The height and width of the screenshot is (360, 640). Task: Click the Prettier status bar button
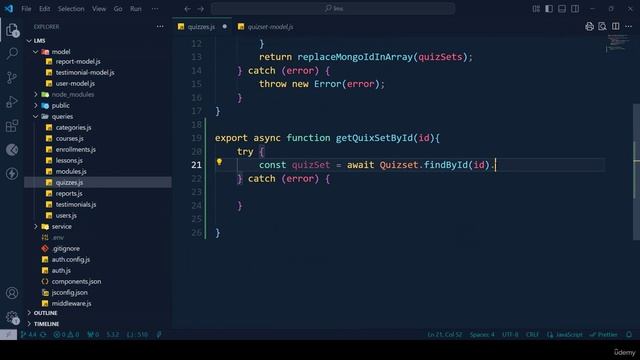tap(604, 335)
